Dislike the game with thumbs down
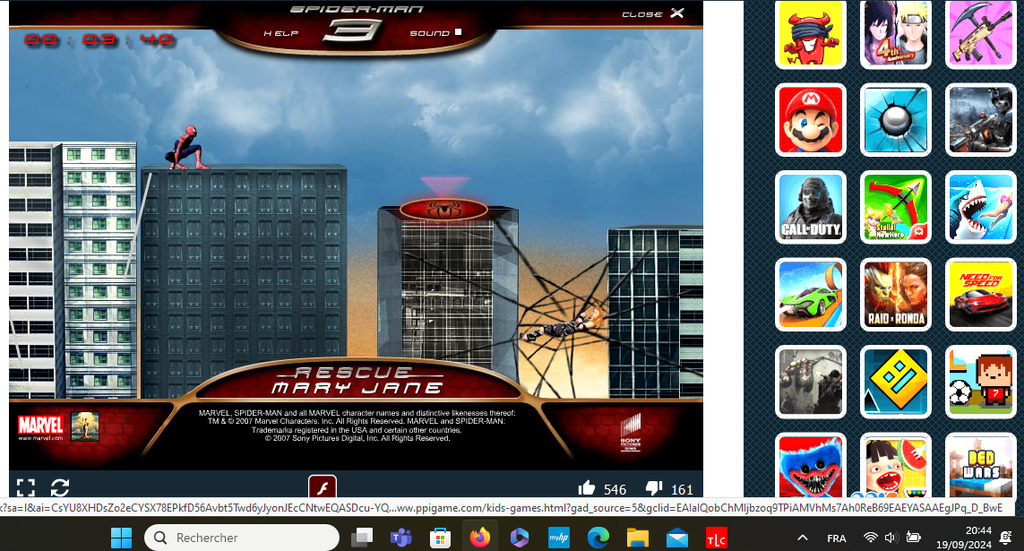 tap(654, 488)
